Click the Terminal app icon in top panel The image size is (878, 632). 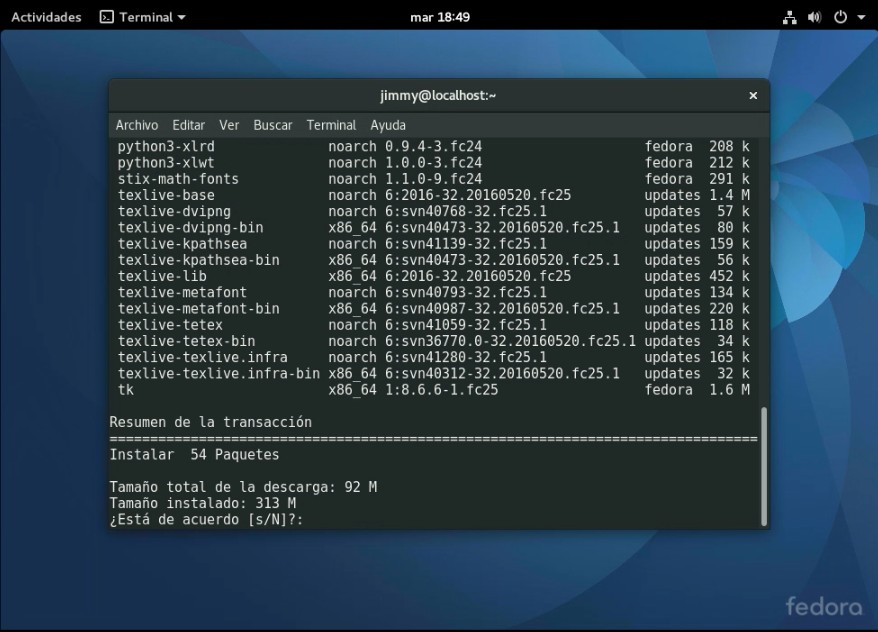(107, 17)
